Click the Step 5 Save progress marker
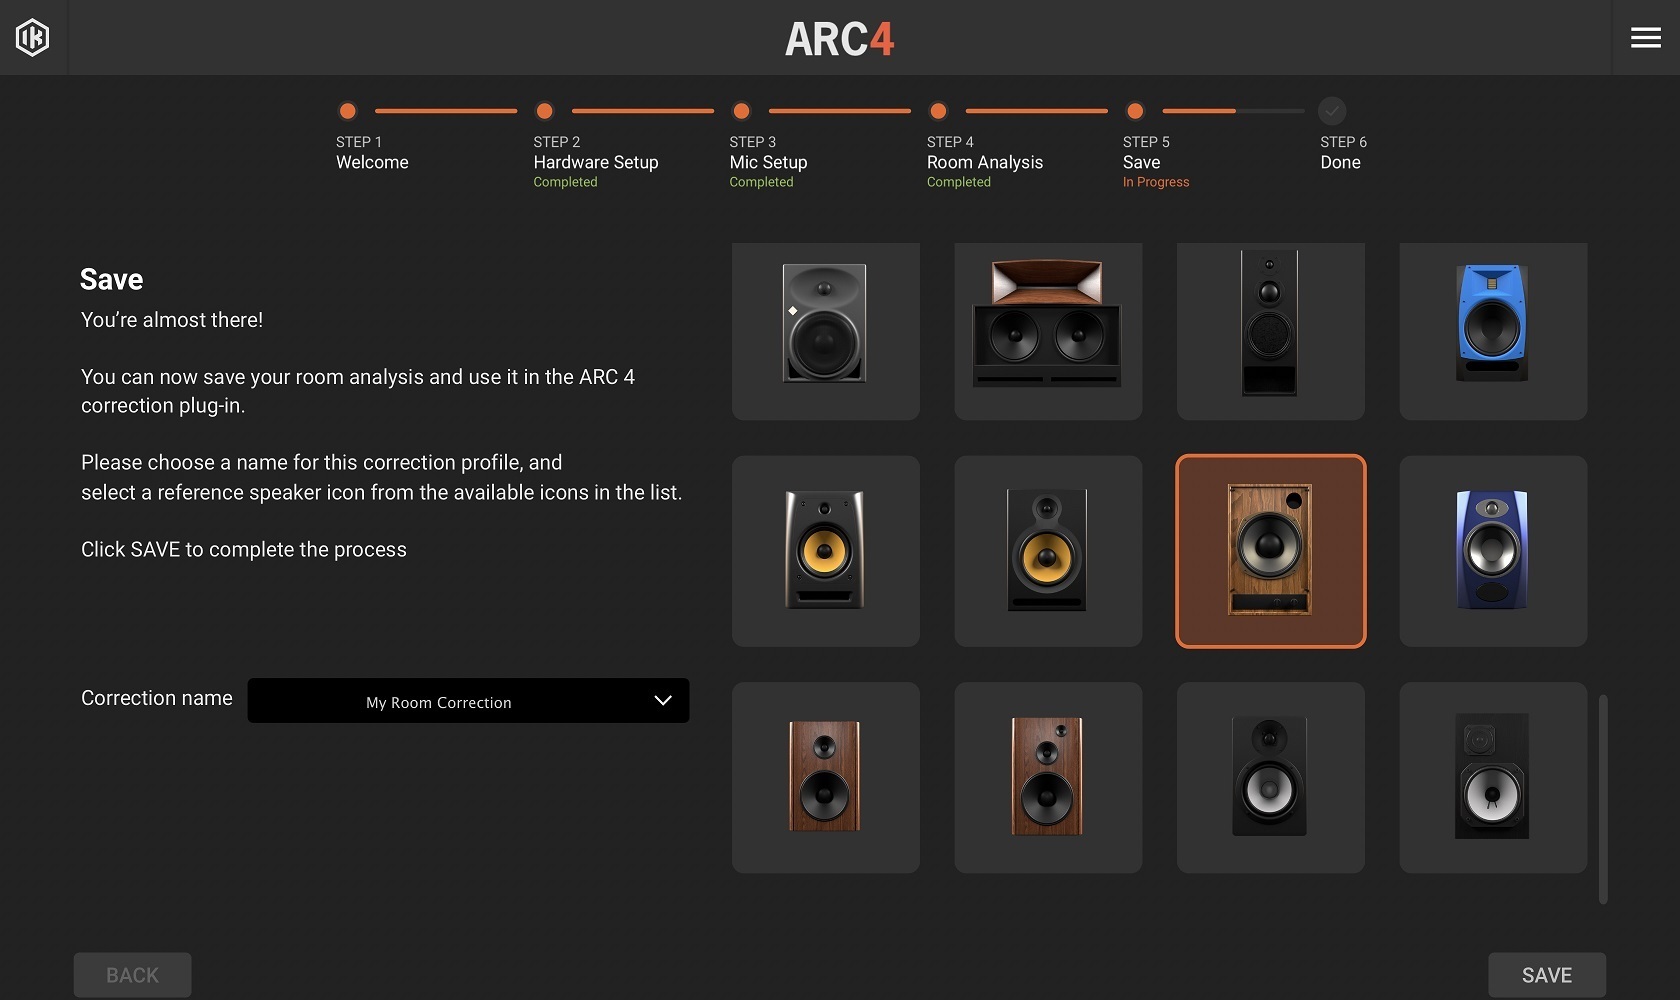This screenshot has width=1680, height=1000. 1135,111
